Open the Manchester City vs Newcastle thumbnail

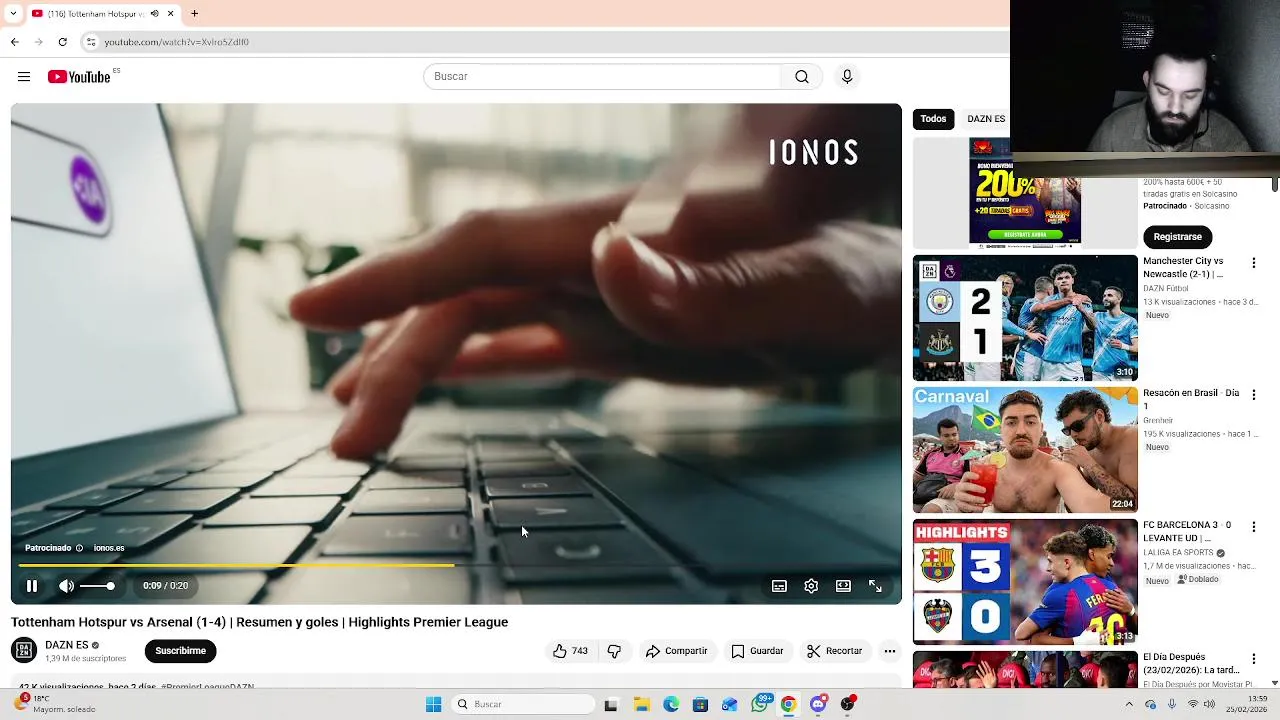pyautogui.click(x=1025, y=318)
